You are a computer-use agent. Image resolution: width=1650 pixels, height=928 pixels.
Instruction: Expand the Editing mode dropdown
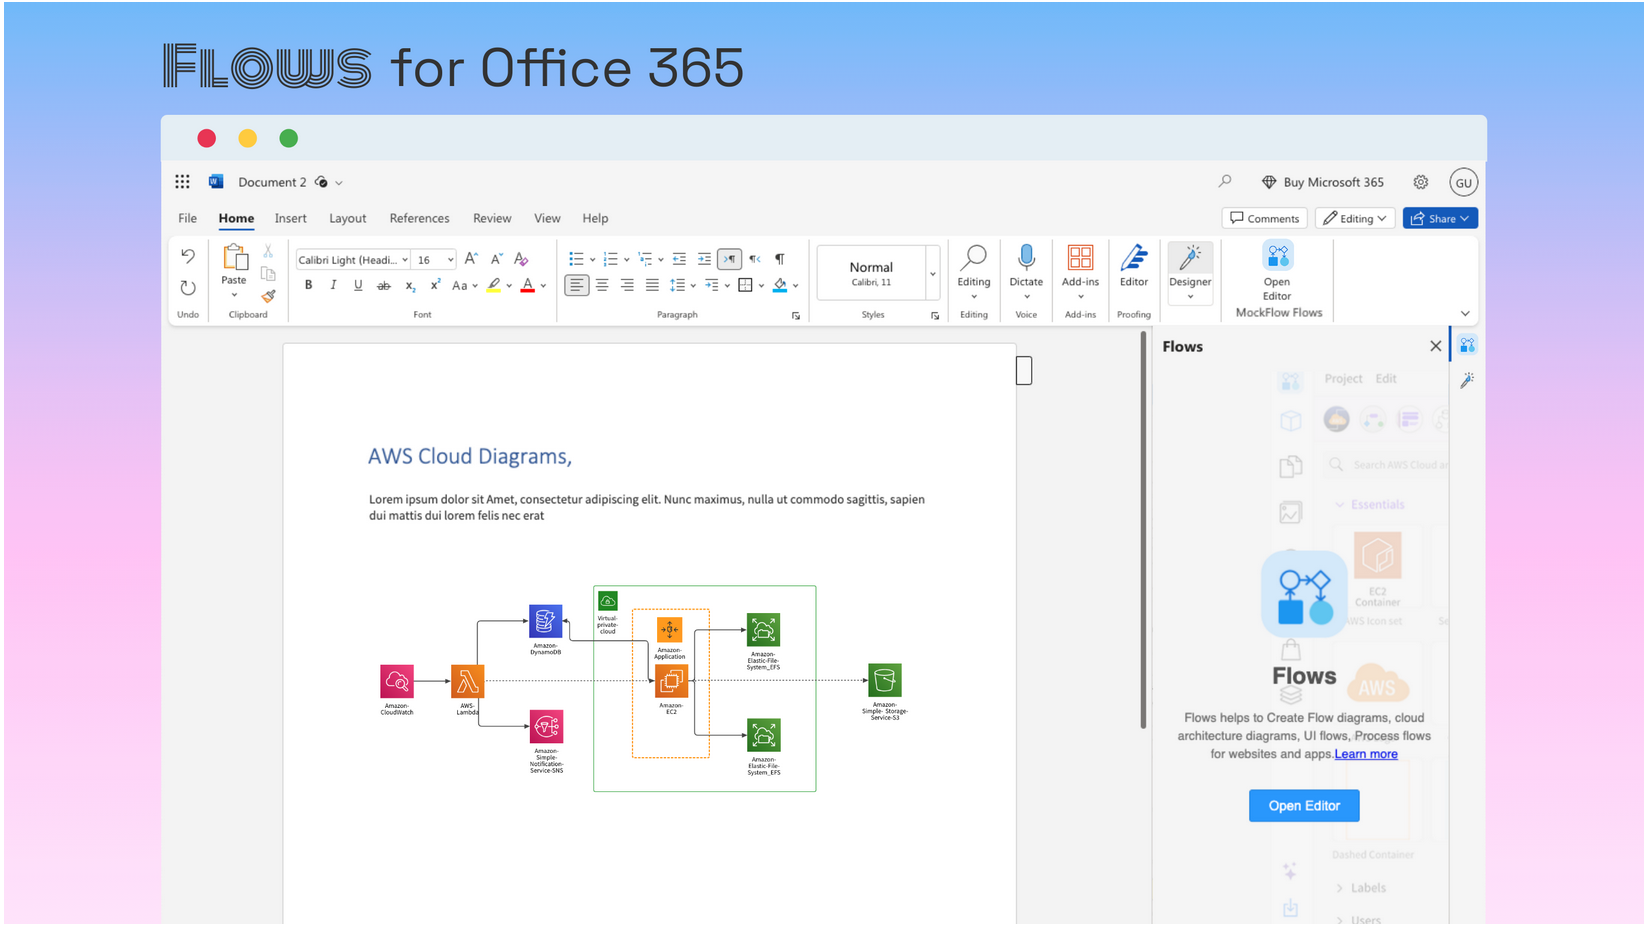pyautogui.click(x=1382, y=218)
